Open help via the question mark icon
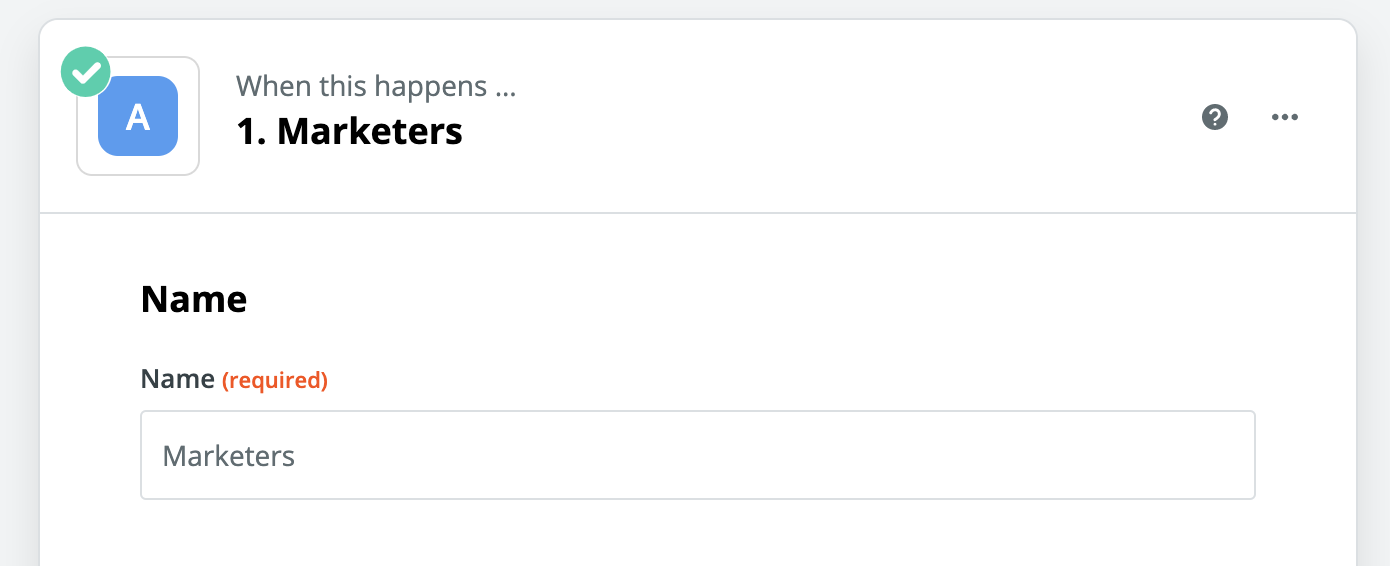 point(1215,118)
